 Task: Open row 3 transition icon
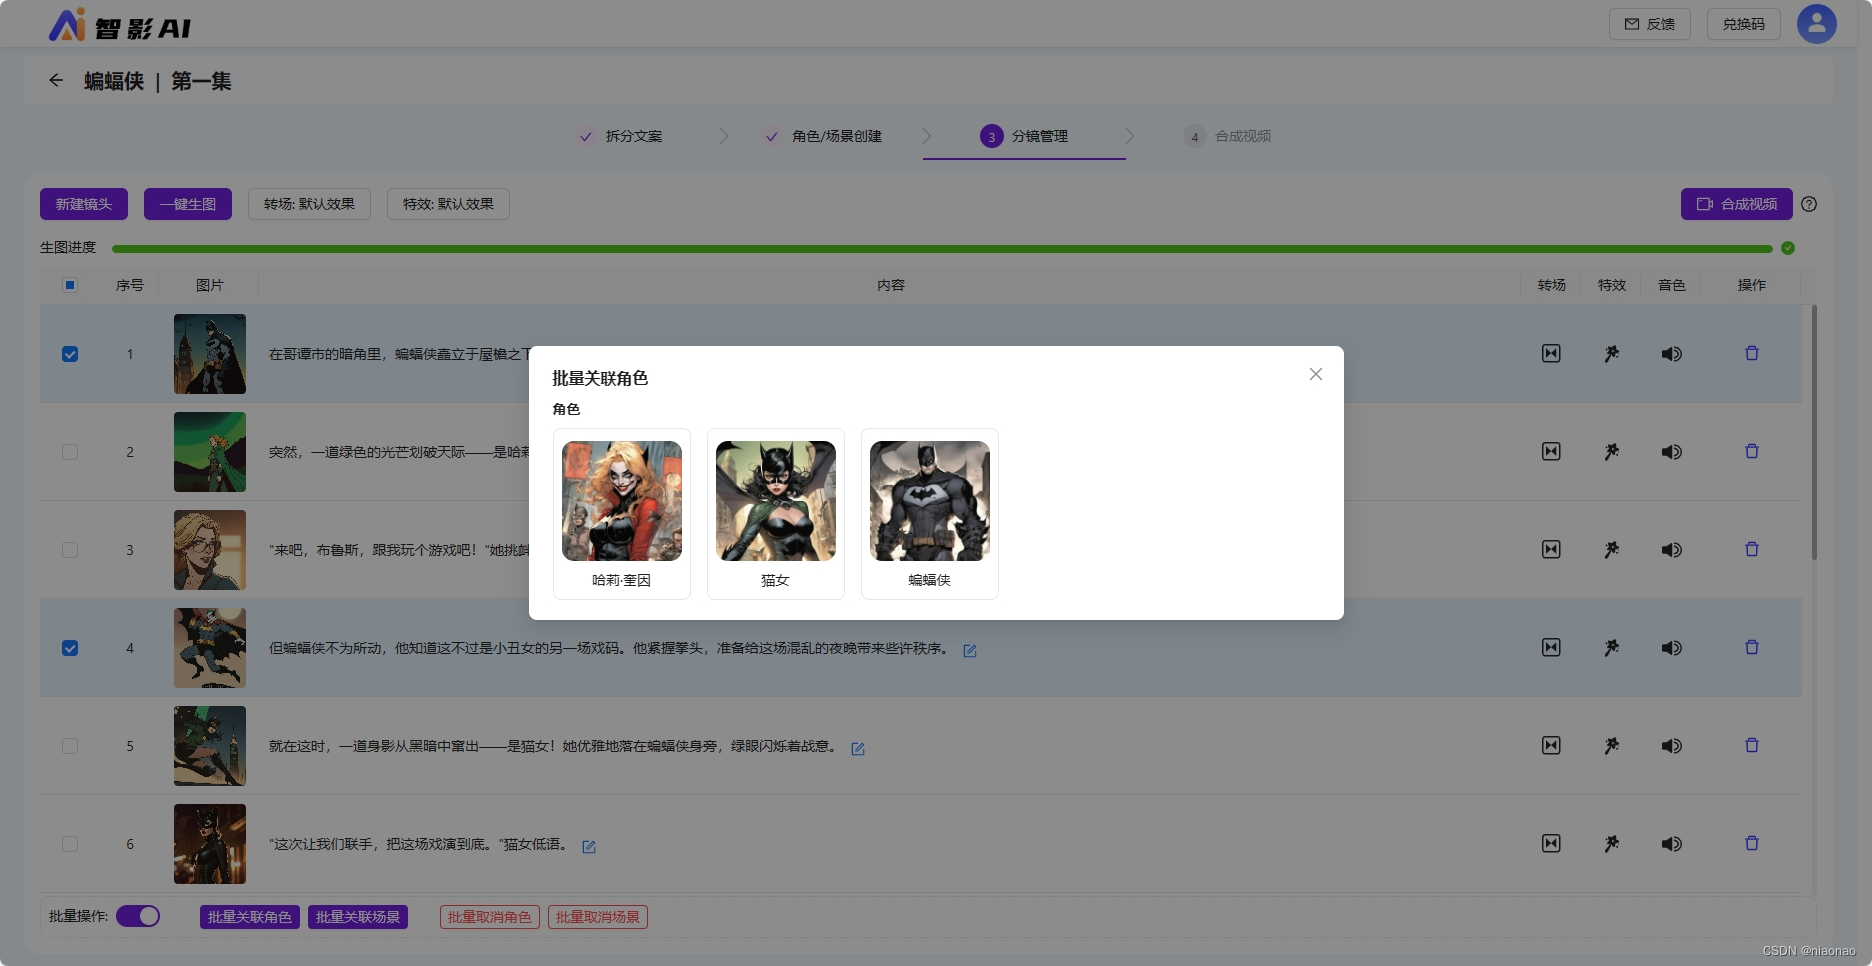click(1551, 549)
